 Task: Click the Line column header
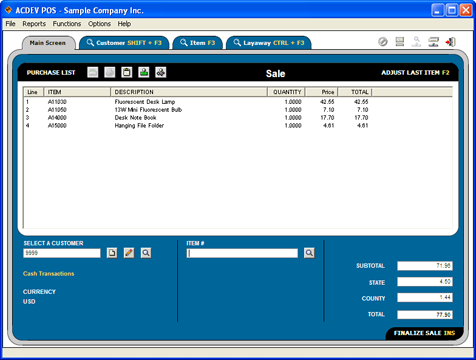click(33, 92)
